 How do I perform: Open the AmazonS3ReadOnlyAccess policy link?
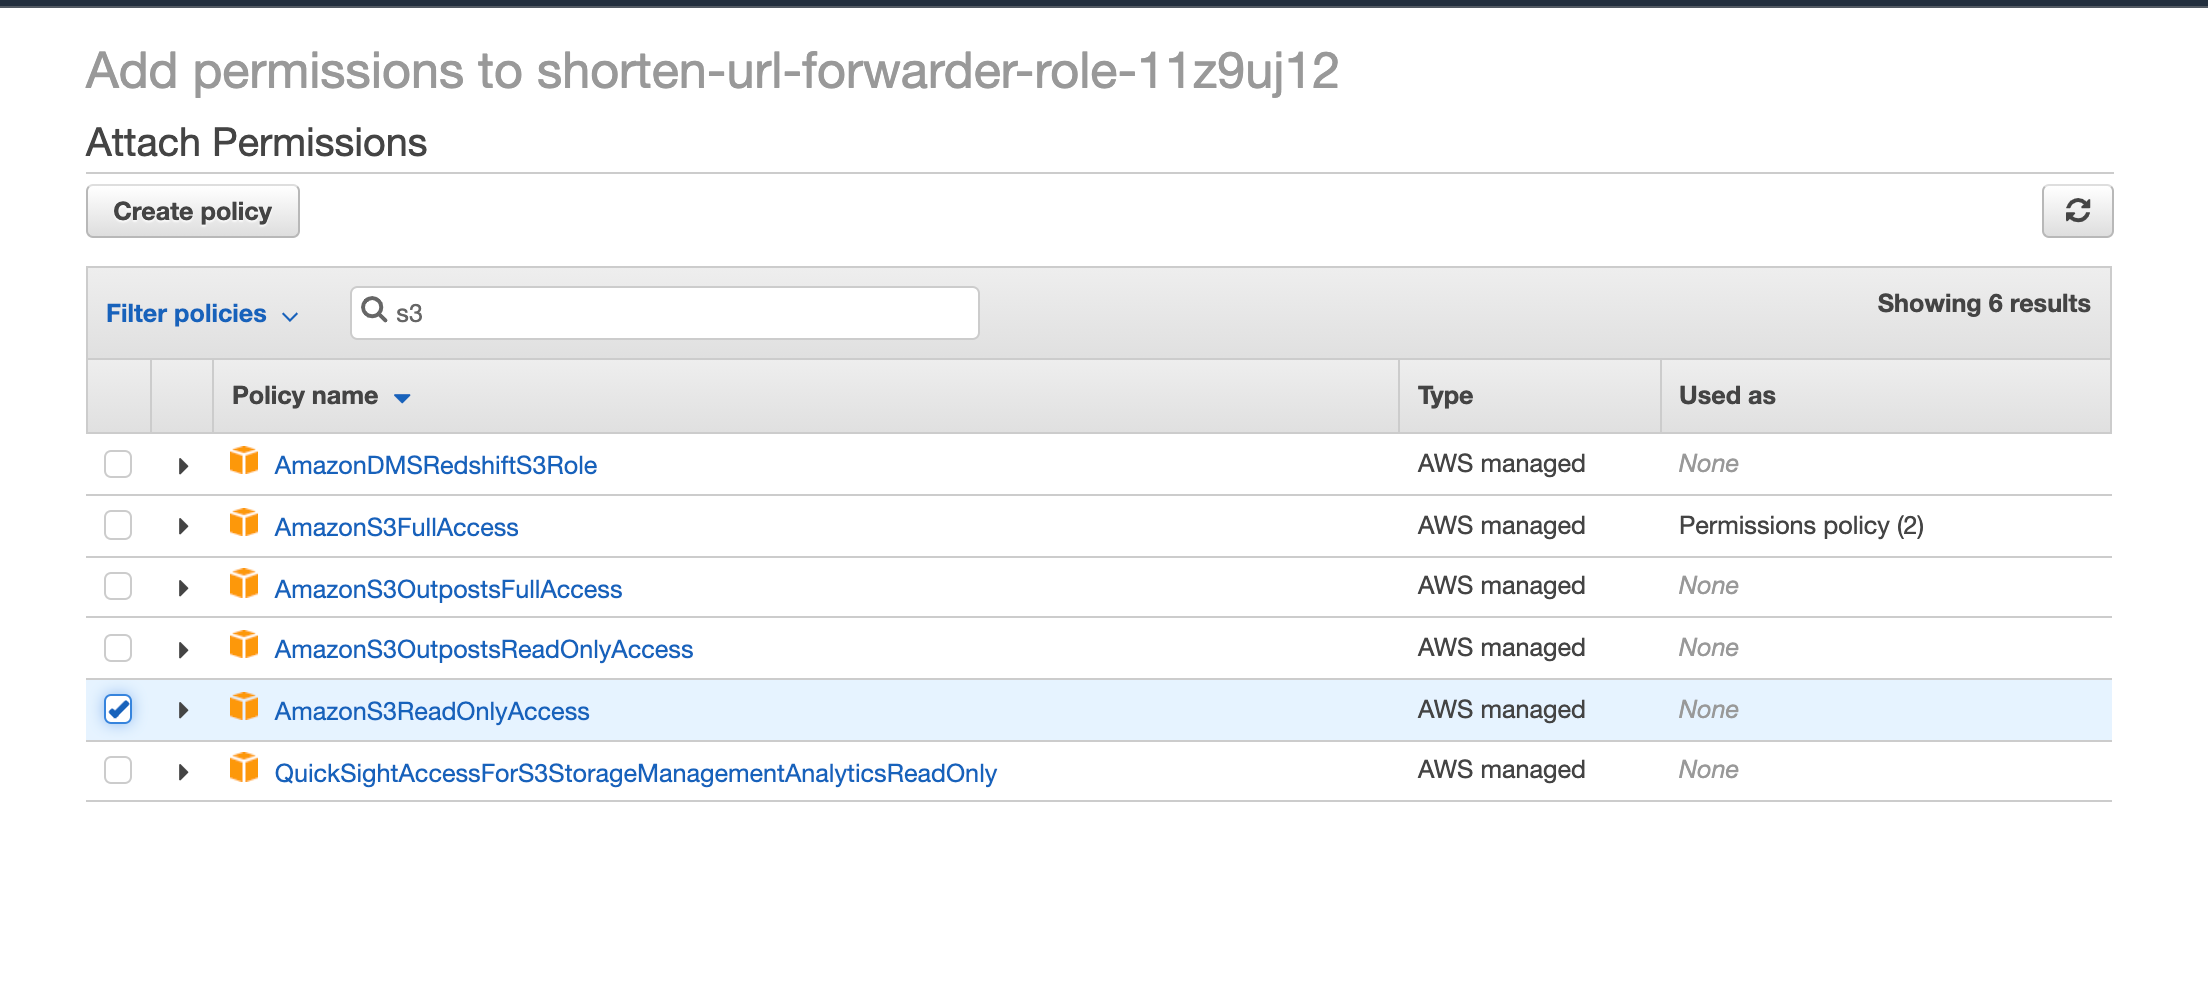(x=432, y=711)
